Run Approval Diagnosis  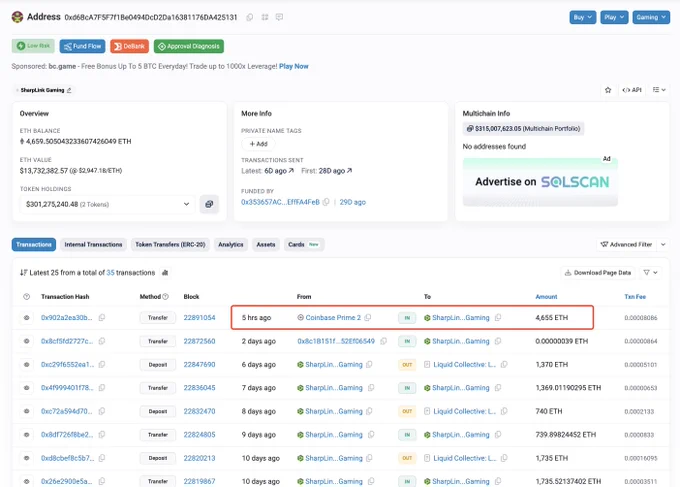189,46
